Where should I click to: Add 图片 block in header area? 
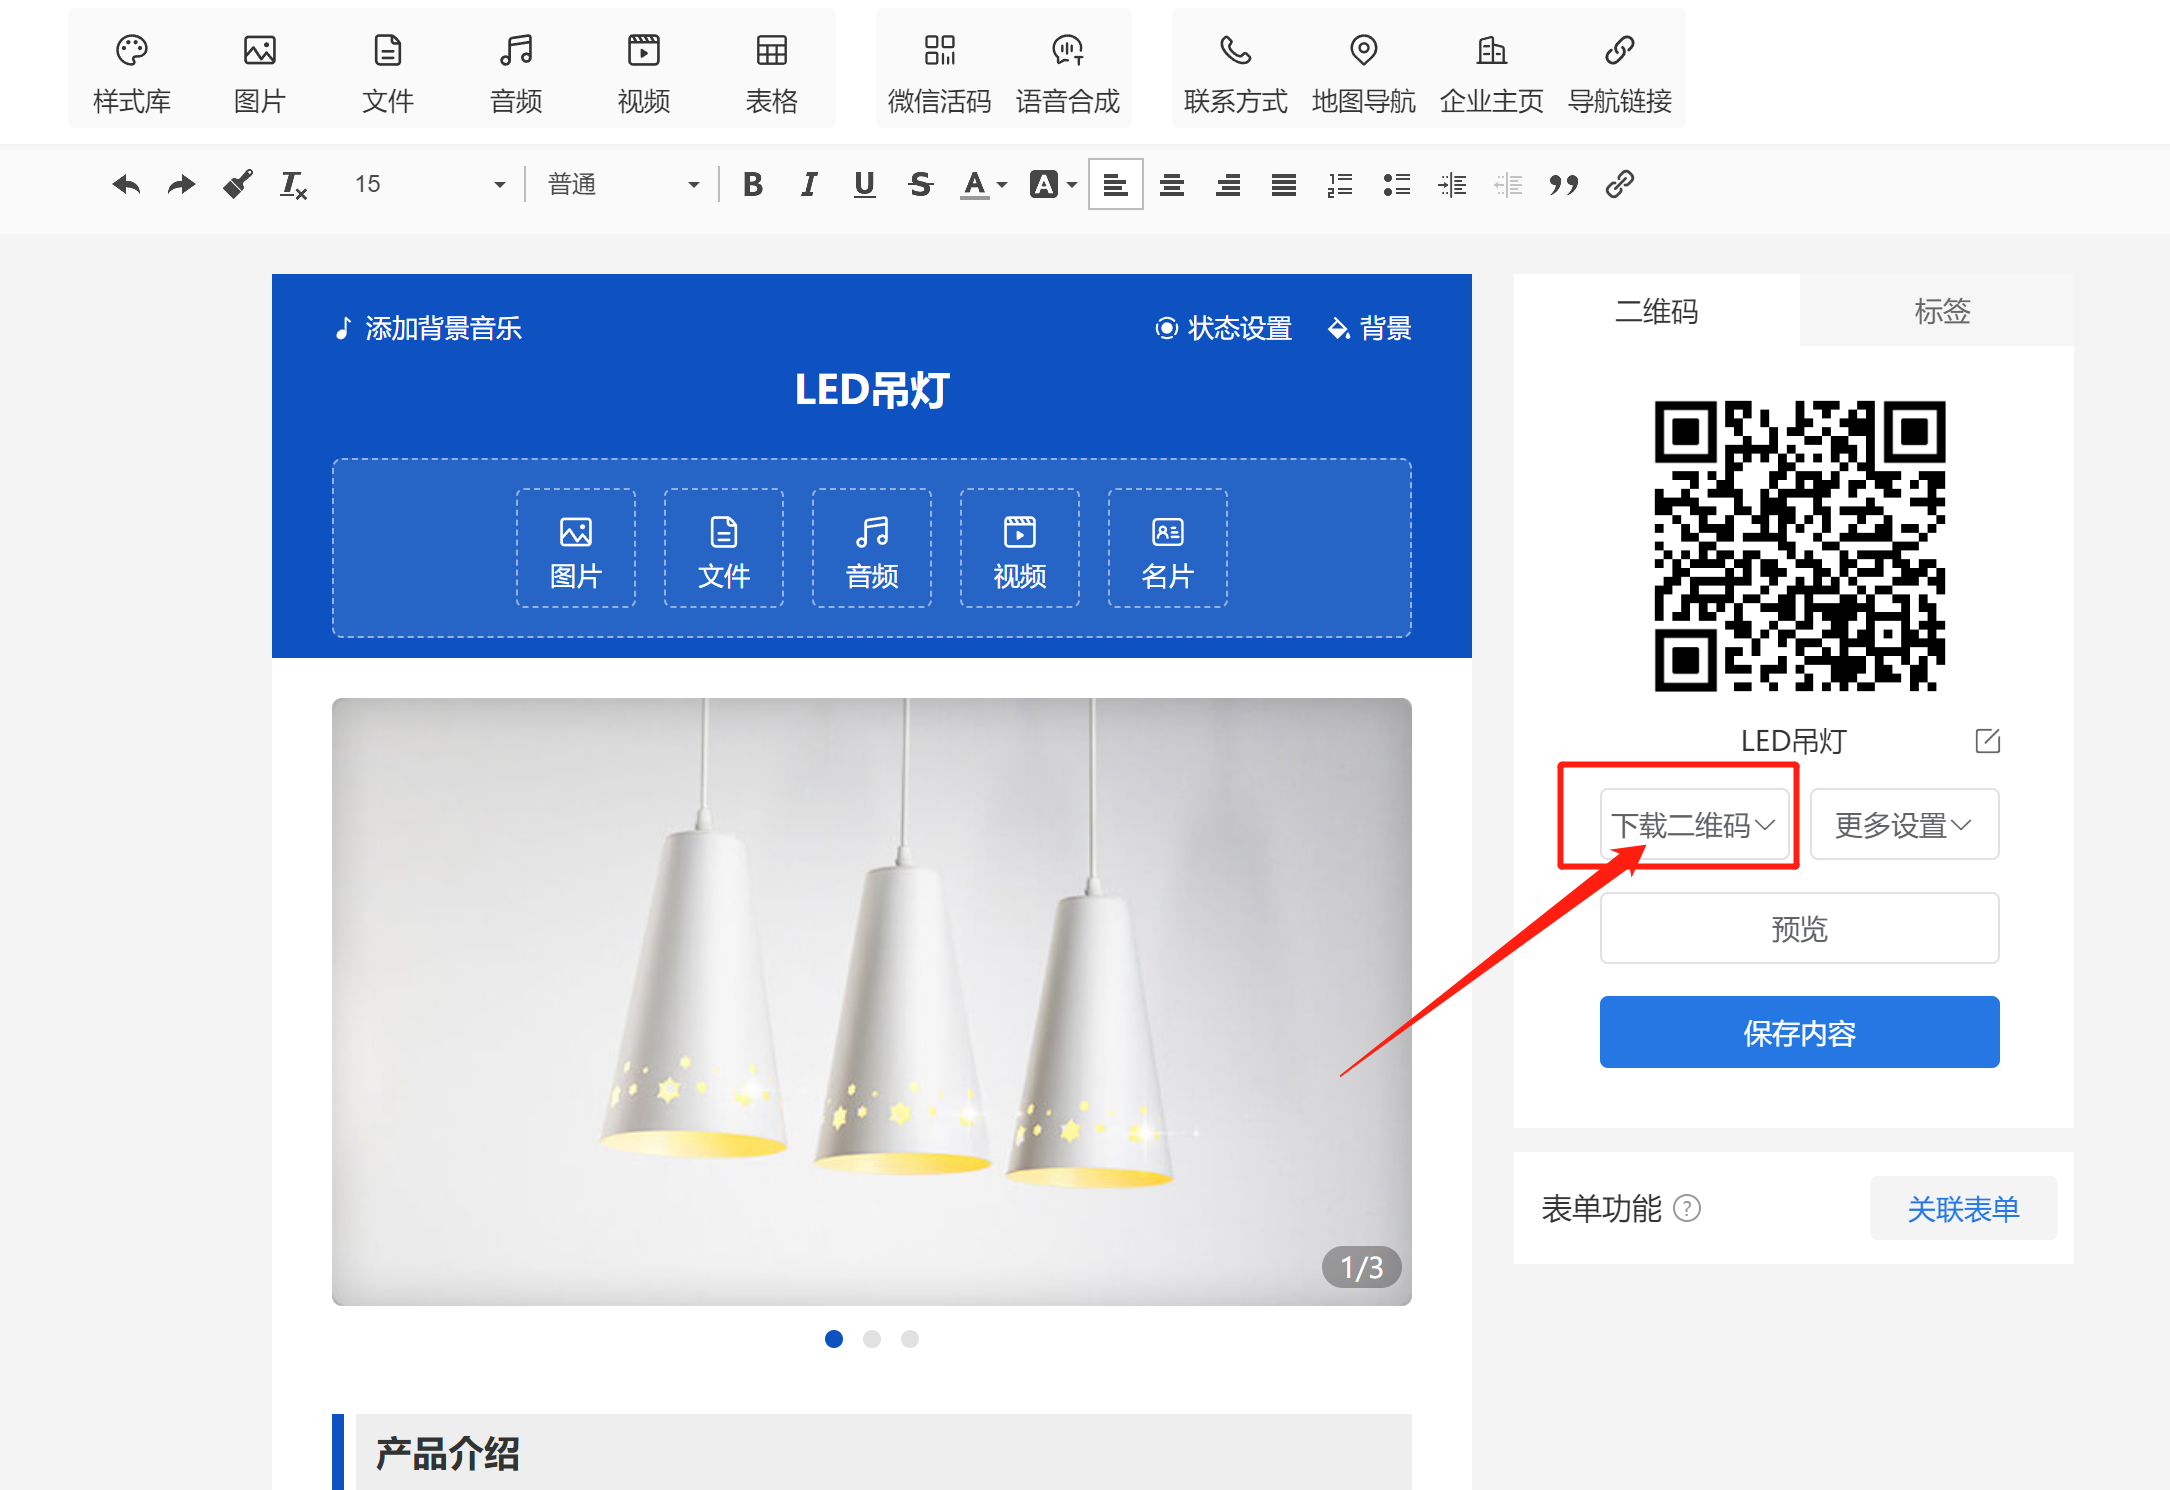click(576, 548)
